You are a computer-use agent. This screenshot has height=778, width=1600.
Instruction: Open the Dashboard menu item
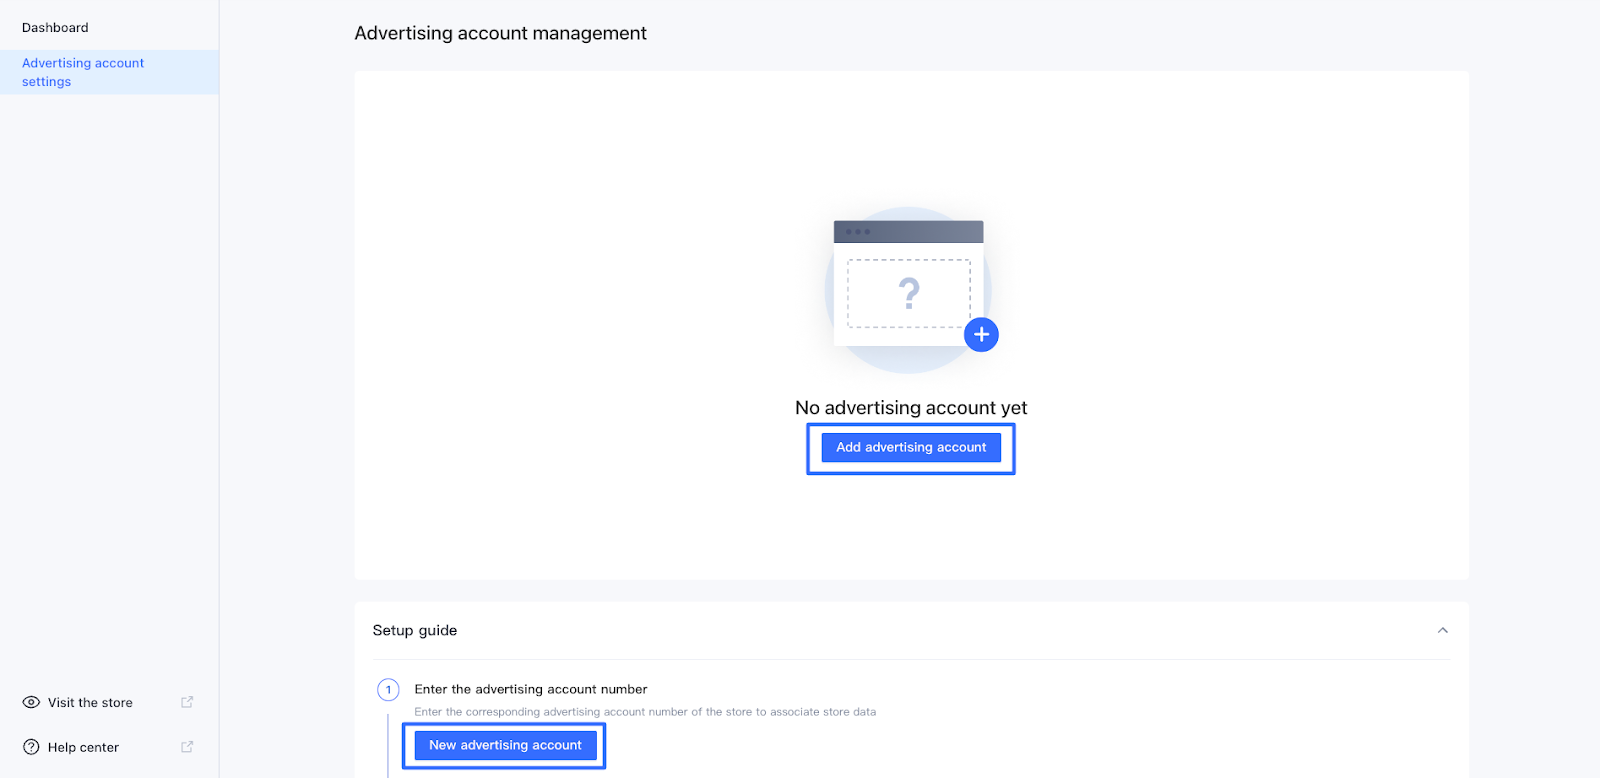[55, 28]
